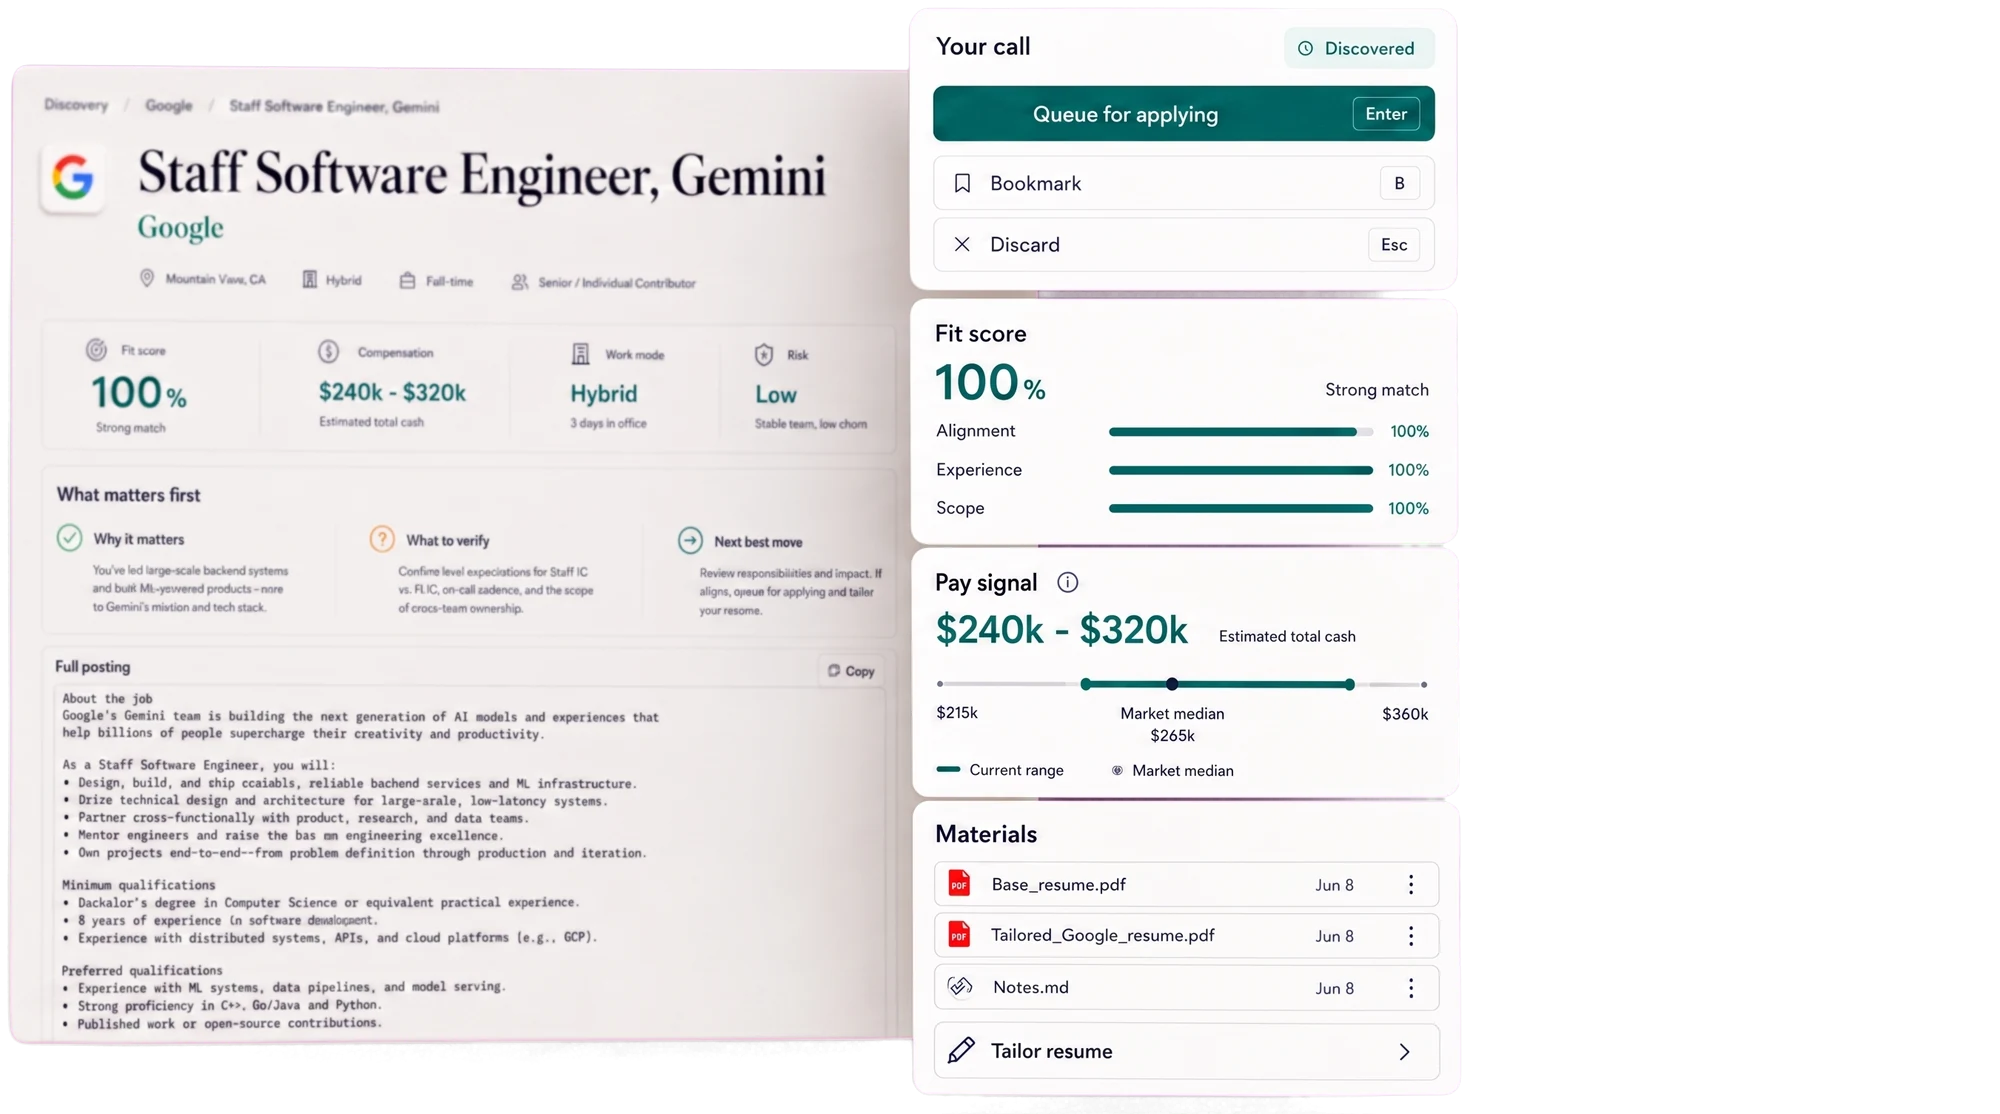The height and width of the screenshot is (1114, 2000).
Task: Click the bookmark ribbon icon
Action: [x=962, y=183]
